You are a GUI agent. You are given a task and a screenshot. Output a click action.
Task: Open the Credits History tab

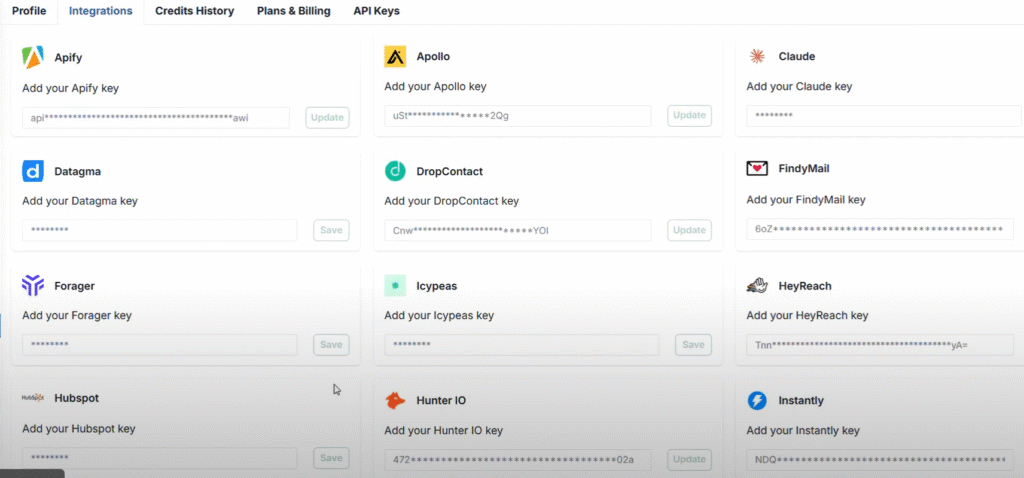[x=194, y=11]
